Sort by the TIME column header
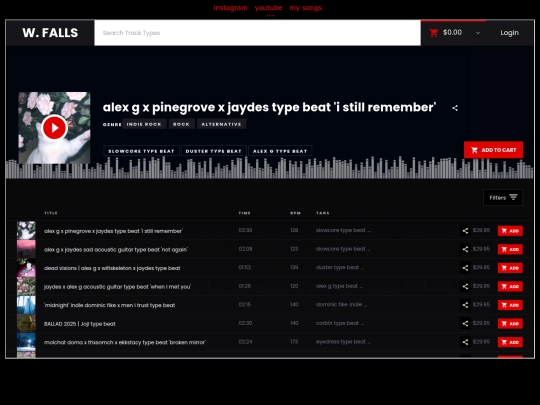This screenshot has height=405, width=540. click(x=245, y=213)
